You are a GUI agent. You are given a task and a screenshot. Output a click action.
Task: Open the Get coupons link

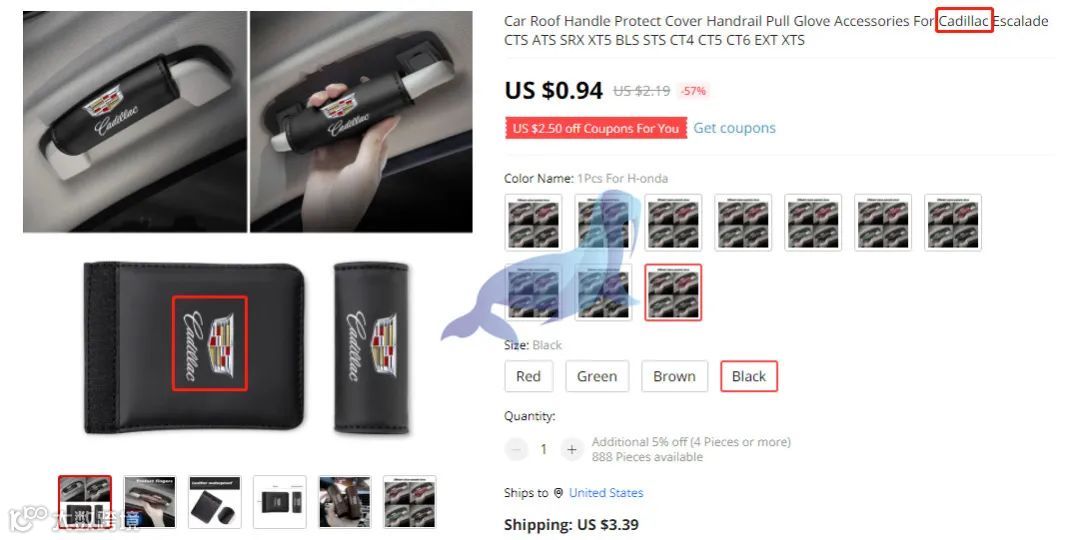pos(734,128)
